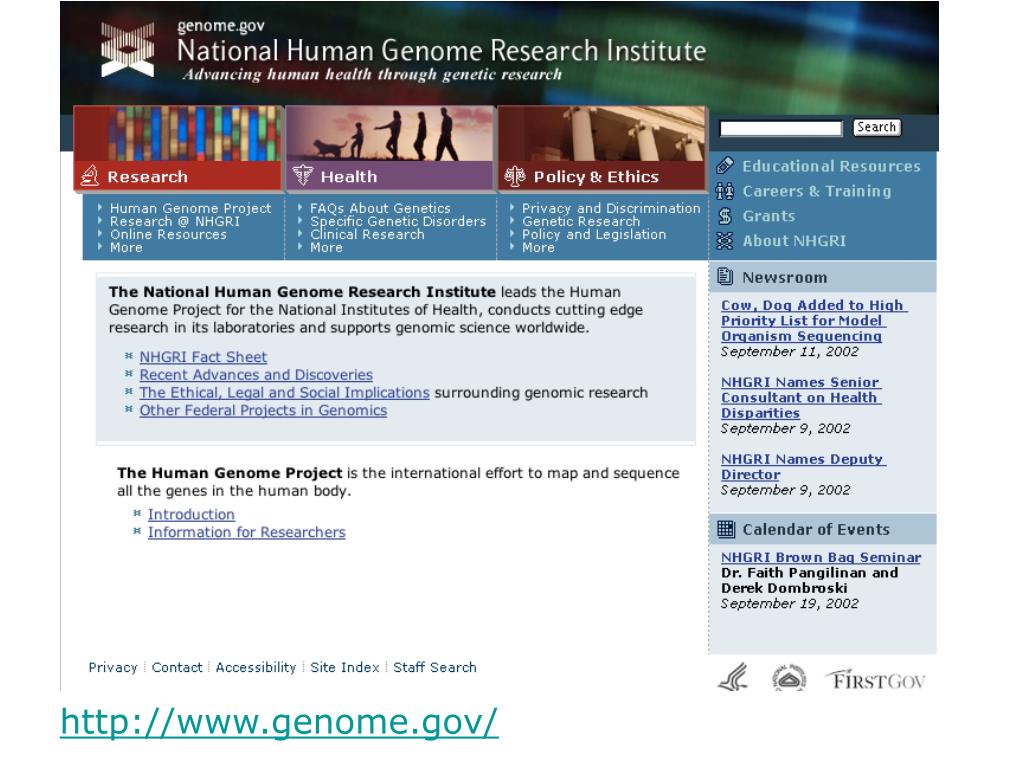
Task: Open the Research section tab
Action: pyautogui.click(x=179, y=176)
